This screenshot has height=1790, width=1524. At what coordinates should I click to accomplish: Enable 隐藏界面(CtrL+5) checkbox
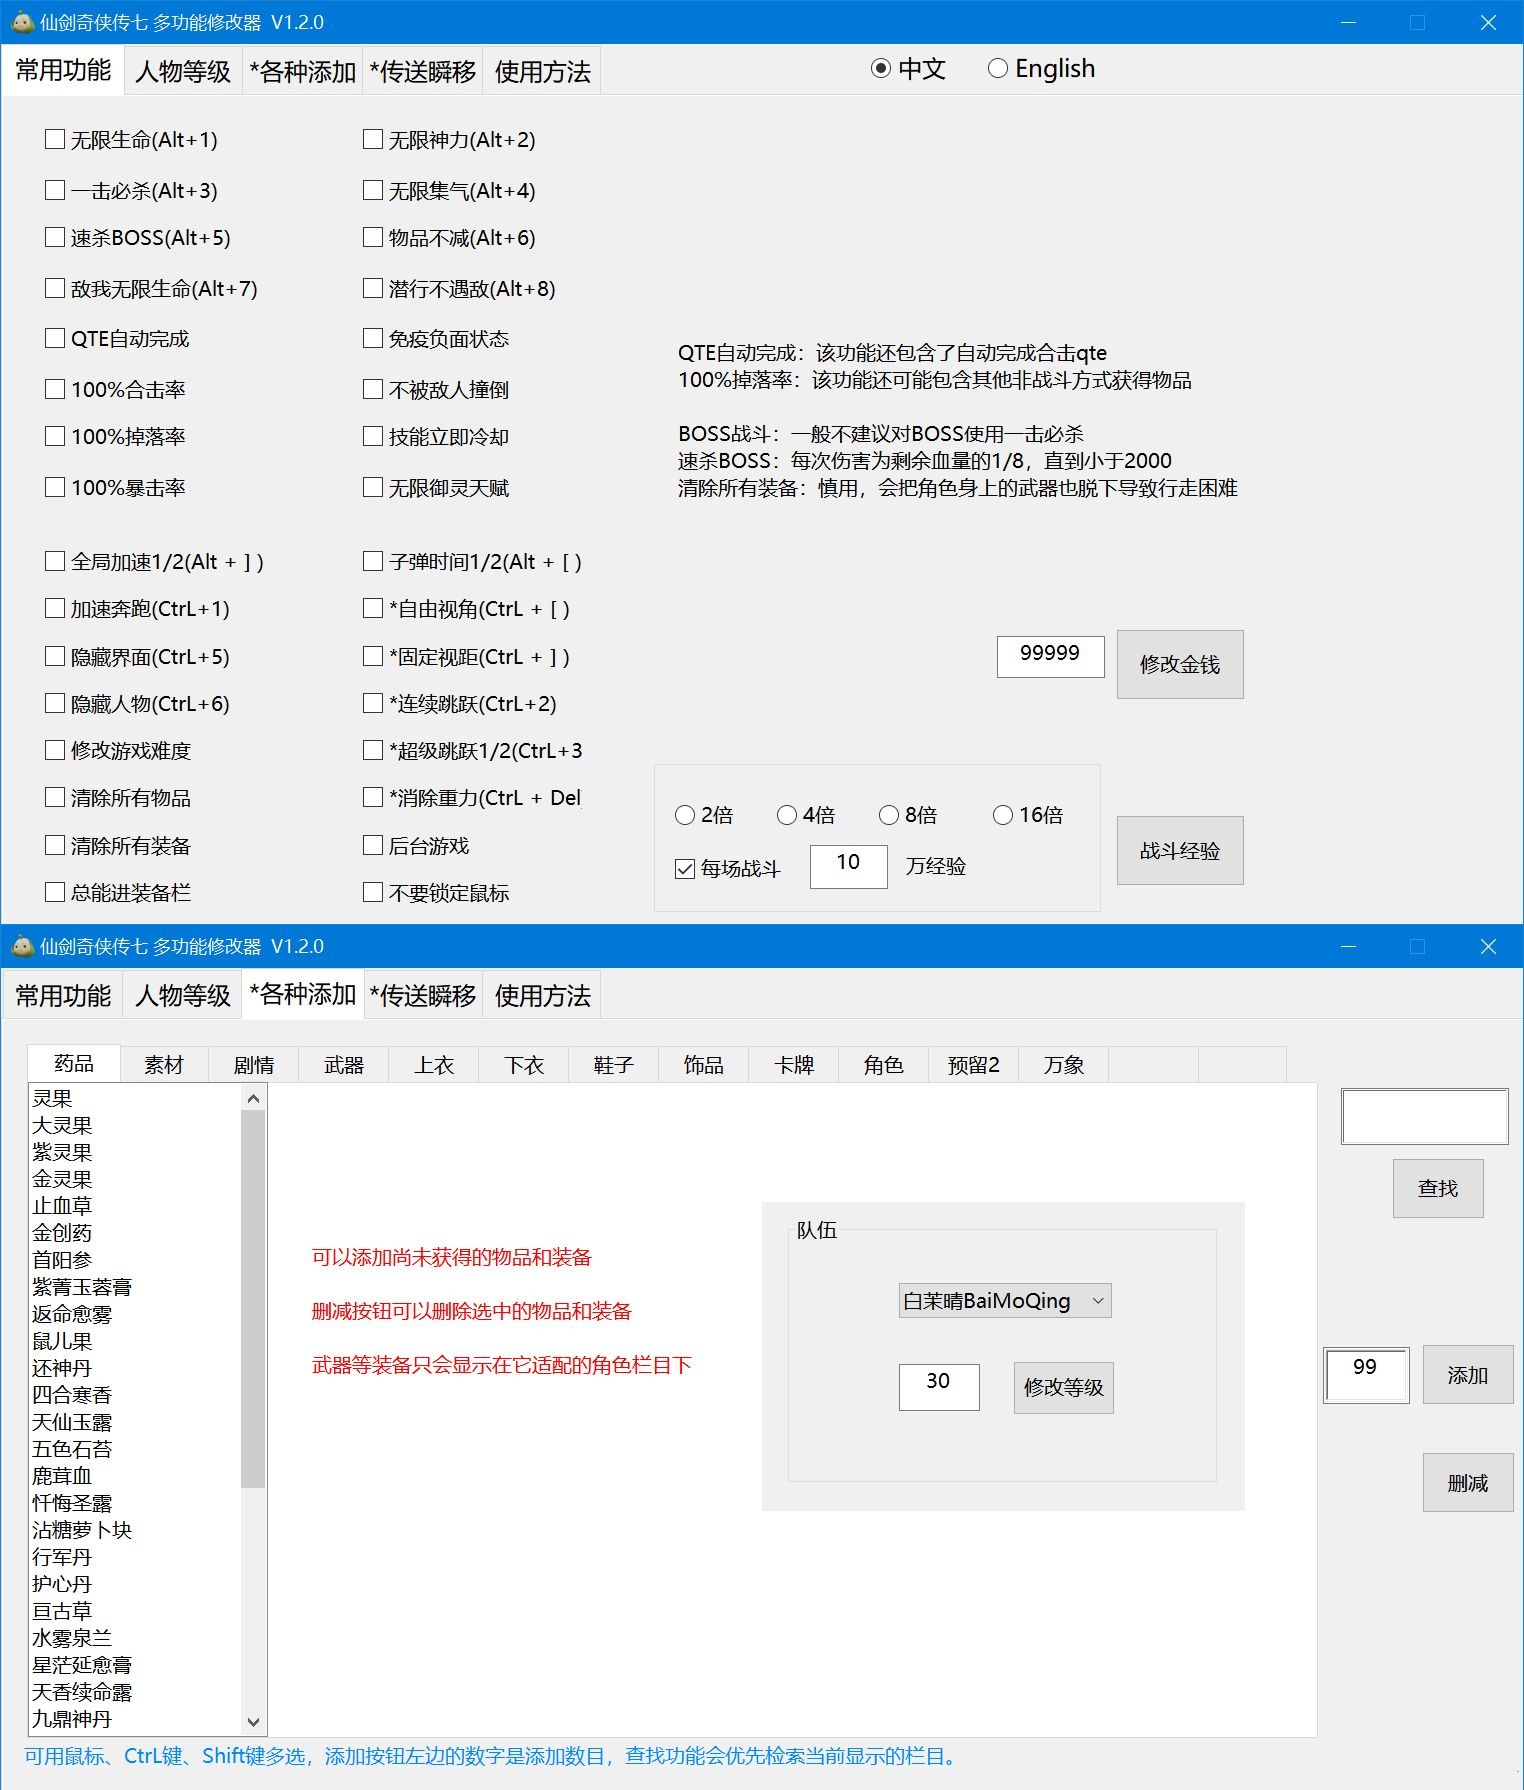click(55, 656)
